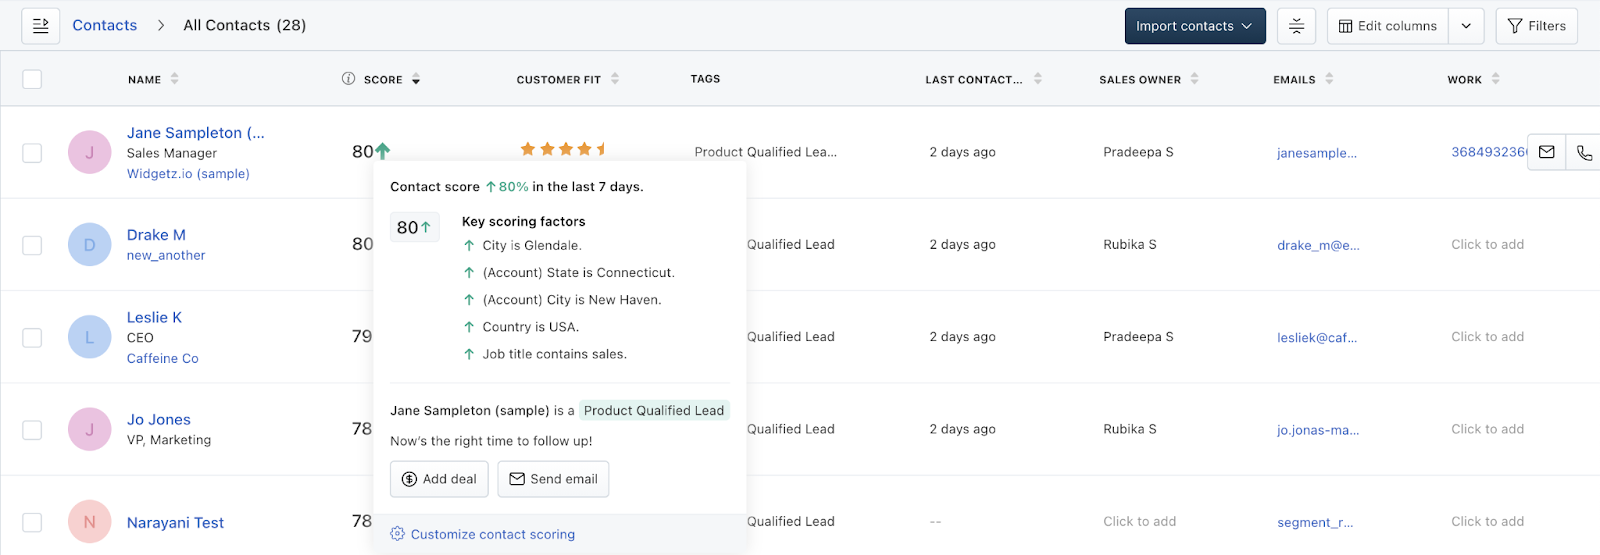This screenshot has height=555, width=1600.
Task: Toggle the sidebar menu icon
Action: [x=41, y=26]
